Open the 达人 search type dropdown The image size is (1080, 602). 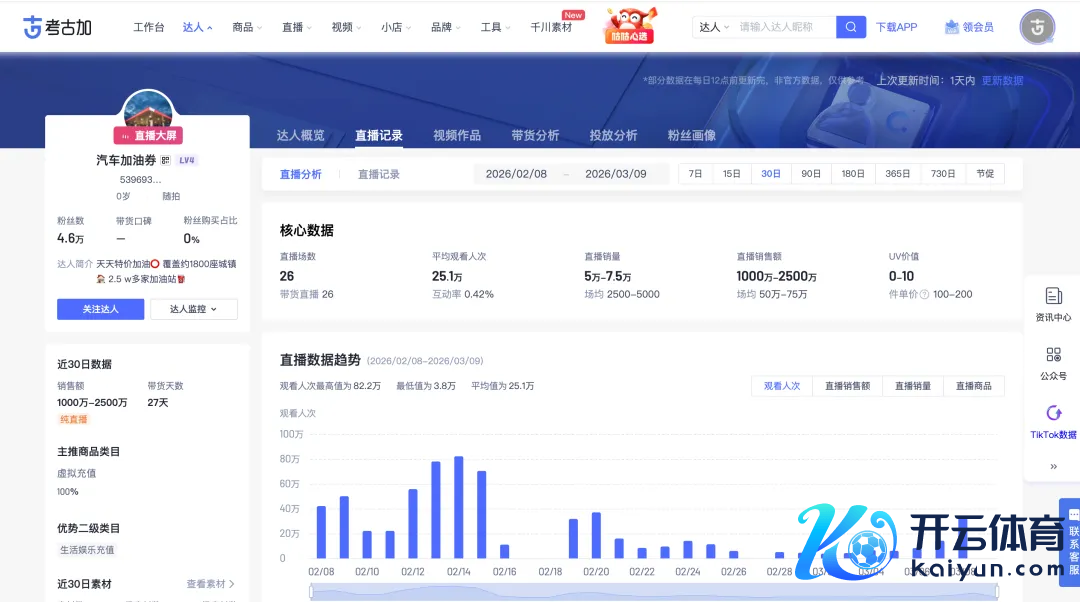tap(714, 27)
